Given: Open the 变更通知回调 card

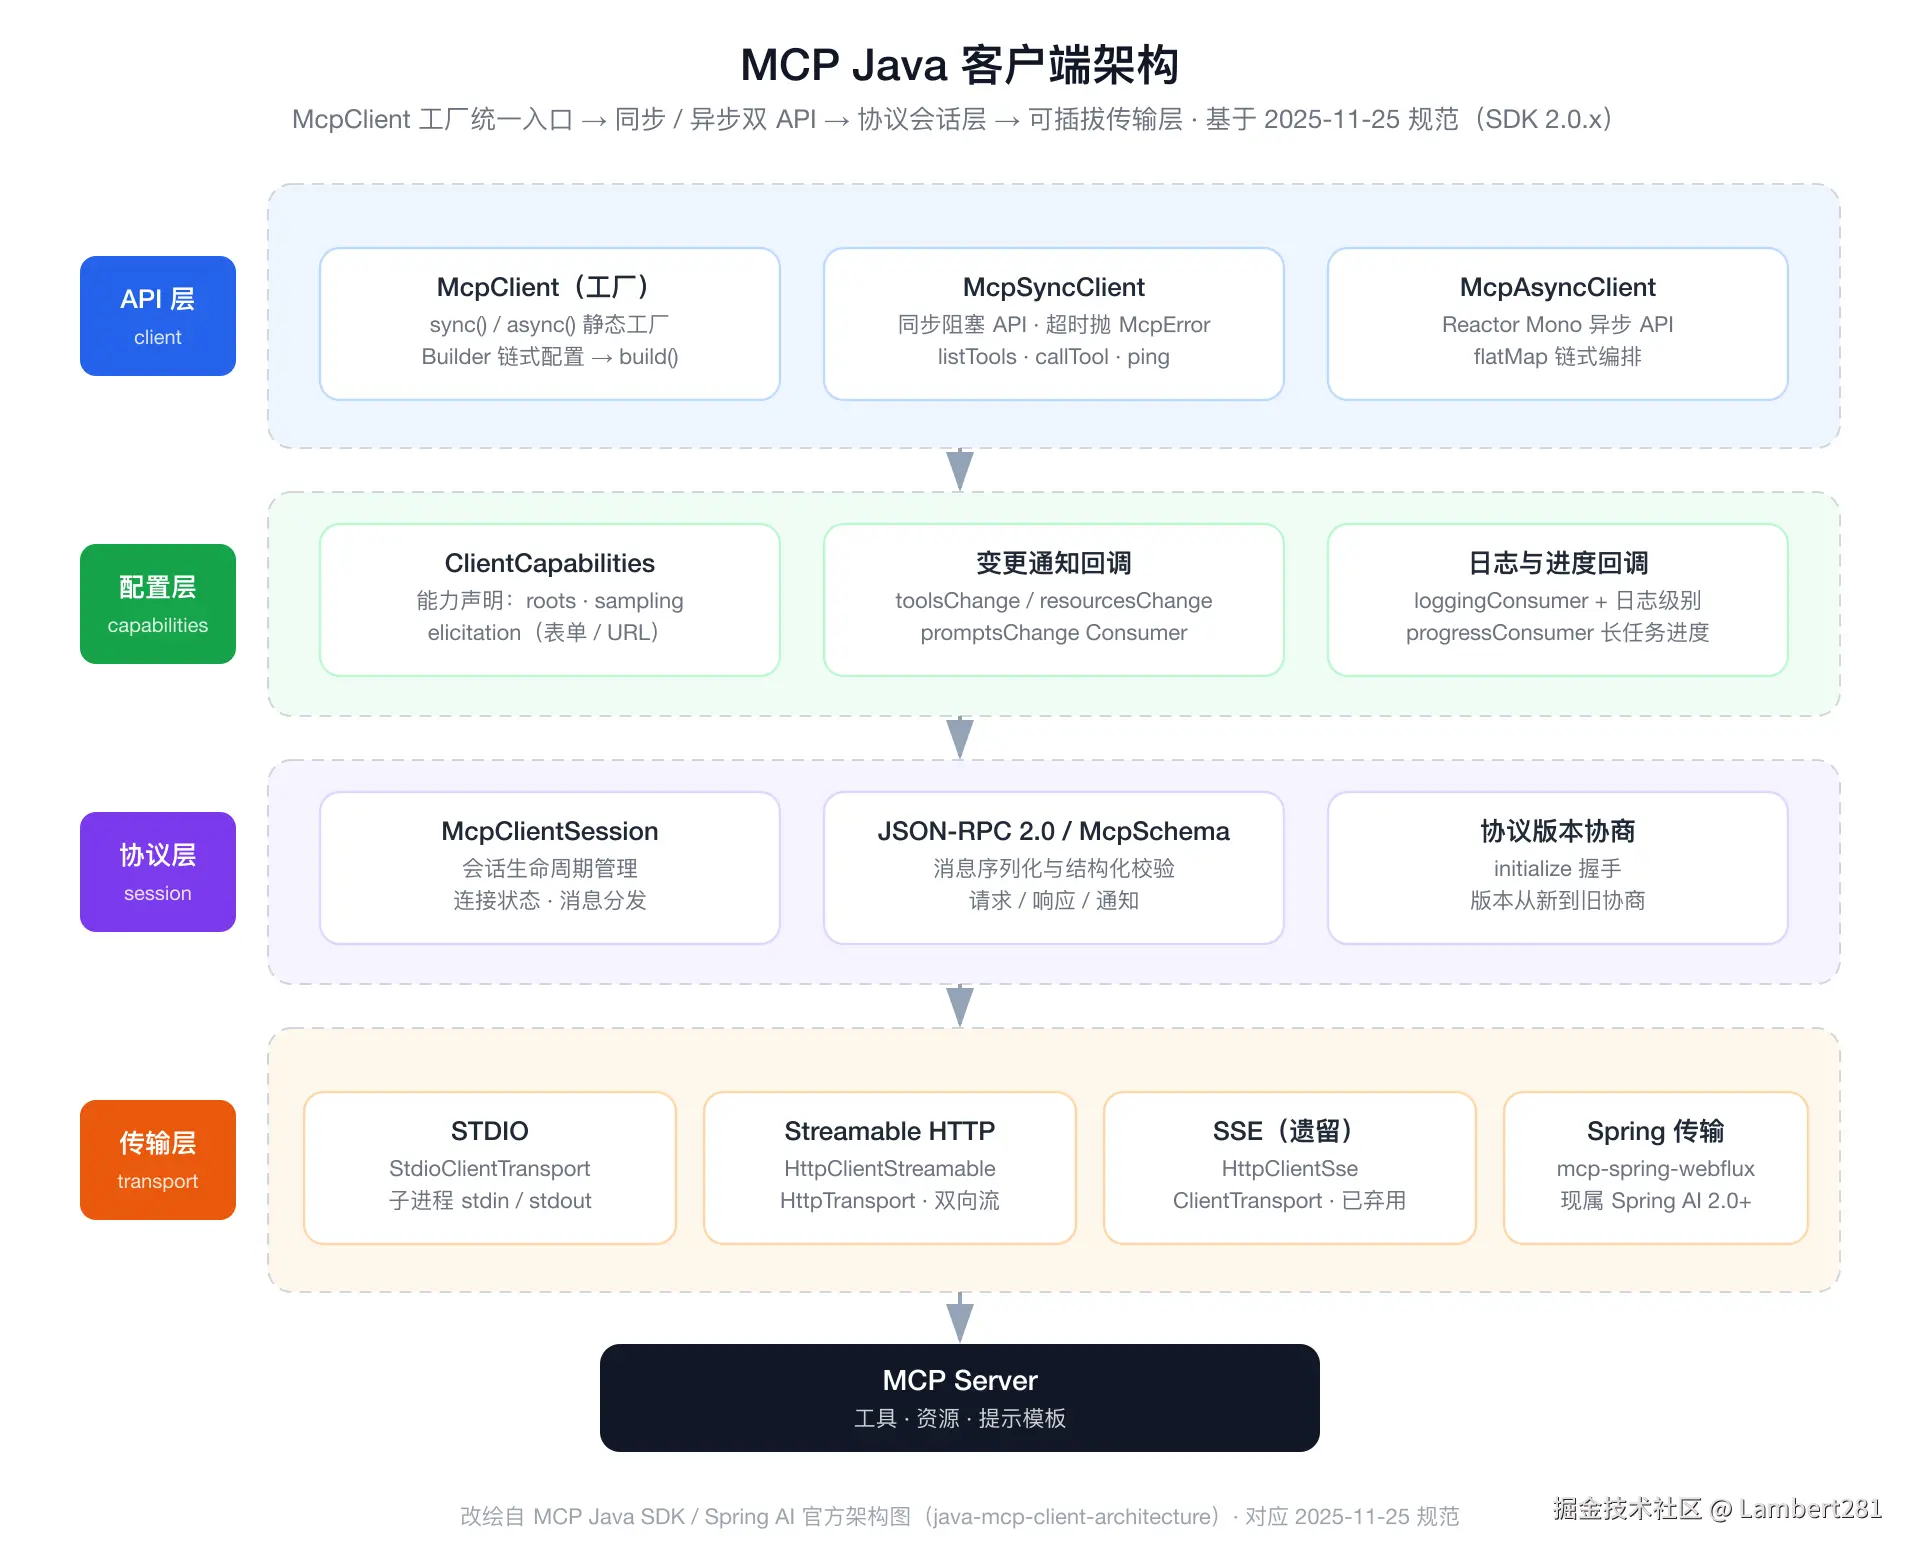Looking at the screenshot, I should pos(1054,600).
